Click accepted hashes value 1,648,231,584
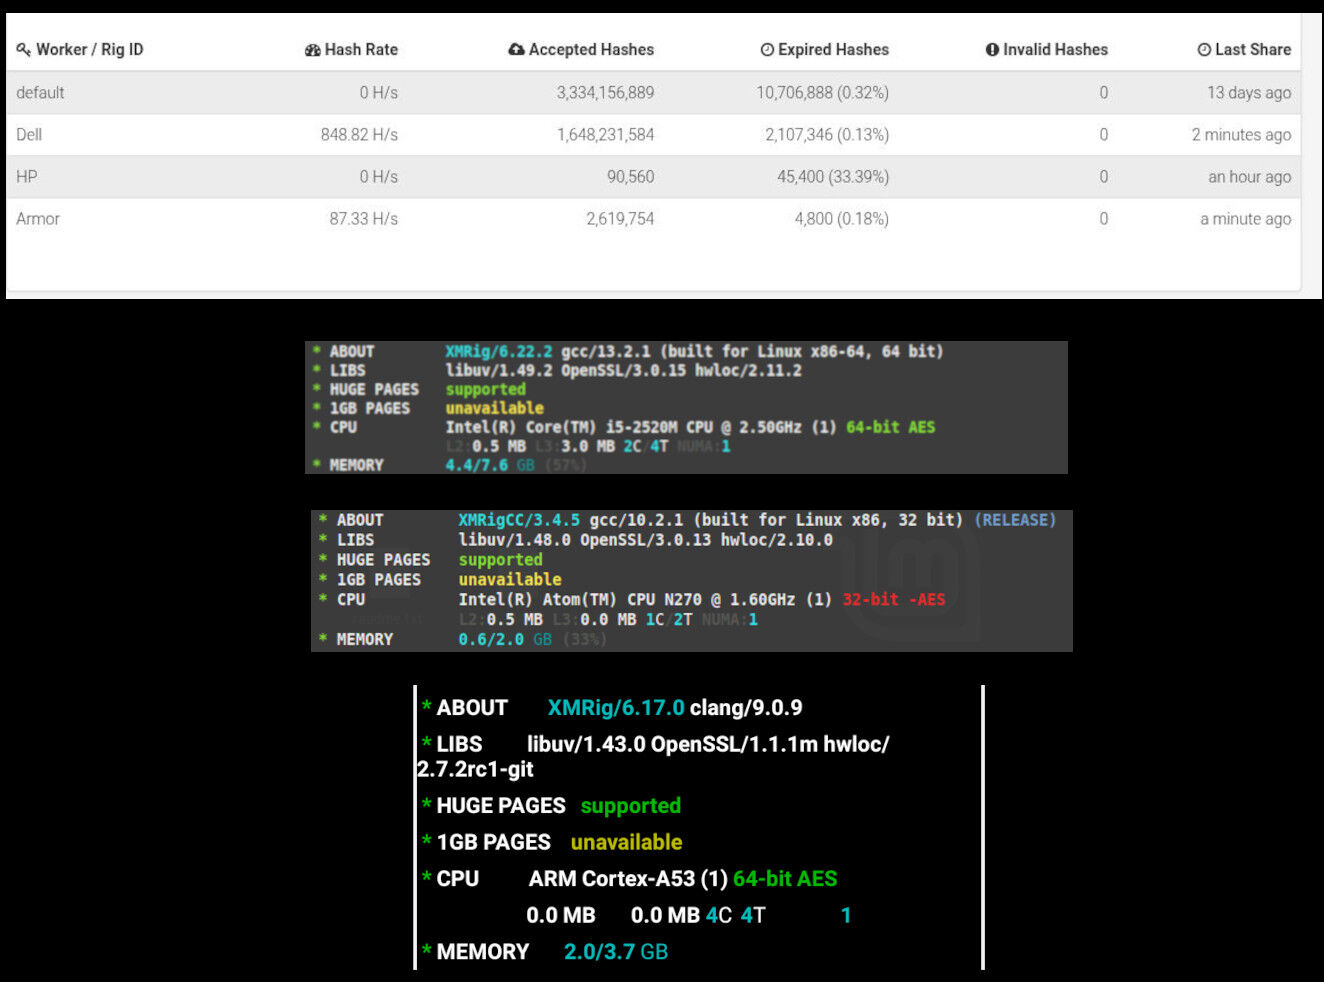 coord(605,135)
